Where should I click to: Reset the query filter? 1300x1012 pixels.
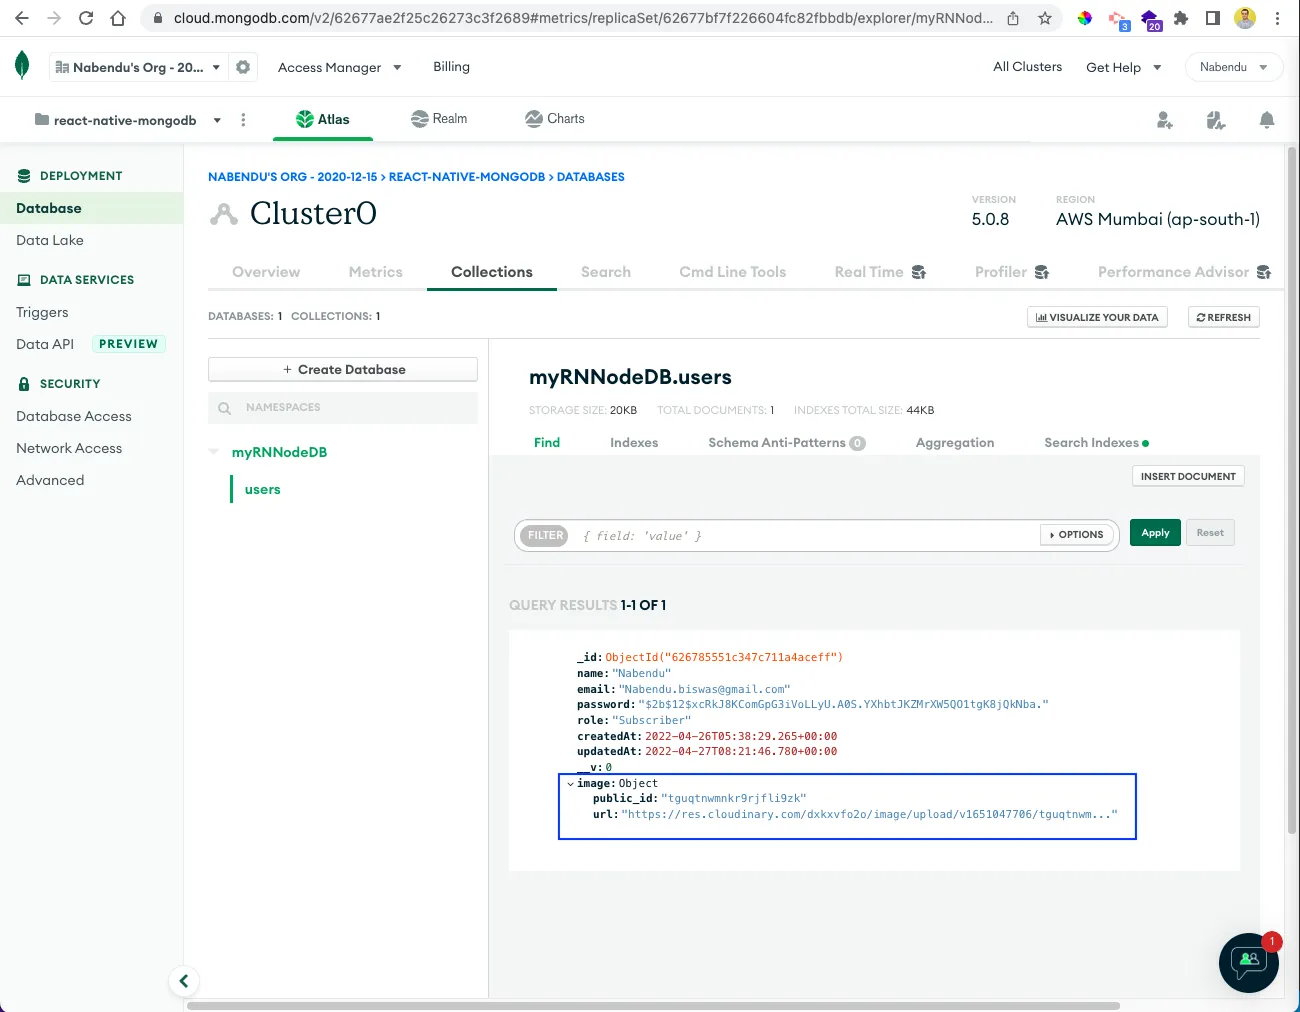(1210, 533)
